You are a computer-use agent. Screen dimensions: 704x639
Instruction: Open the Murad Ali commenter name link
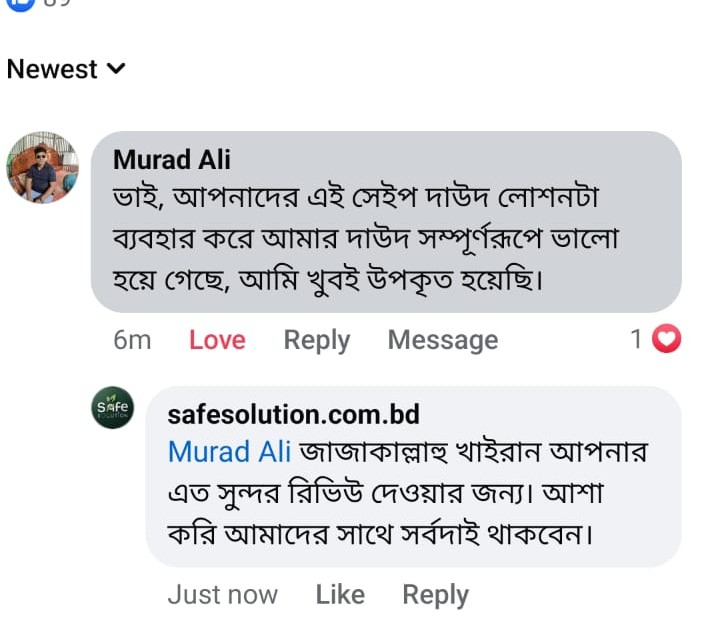[172, 159]
